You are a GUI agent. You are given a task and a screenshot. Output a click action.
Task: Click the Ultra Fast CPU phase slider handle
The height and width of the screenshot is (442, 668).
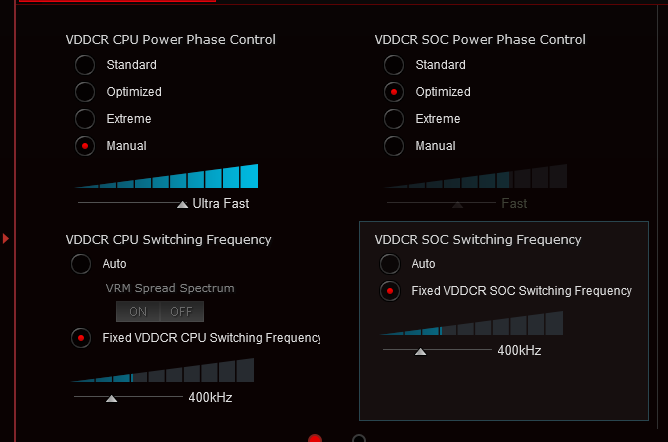(182, 204)
